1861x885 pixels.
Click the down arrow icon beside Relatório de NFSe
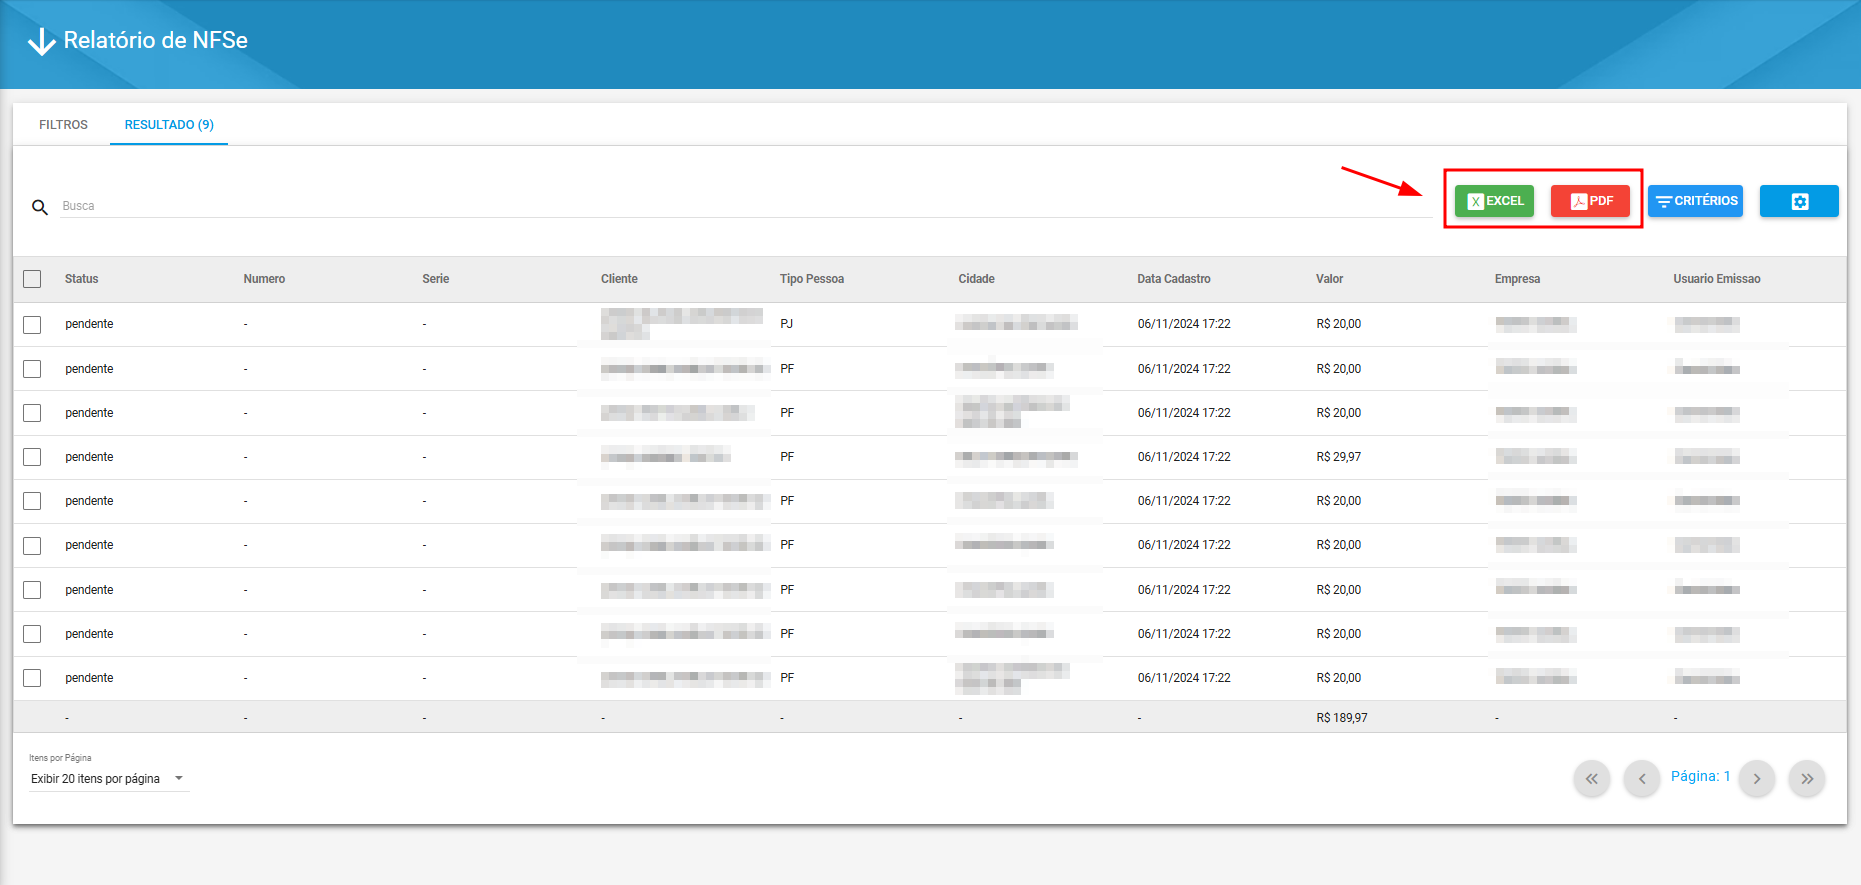41,41
